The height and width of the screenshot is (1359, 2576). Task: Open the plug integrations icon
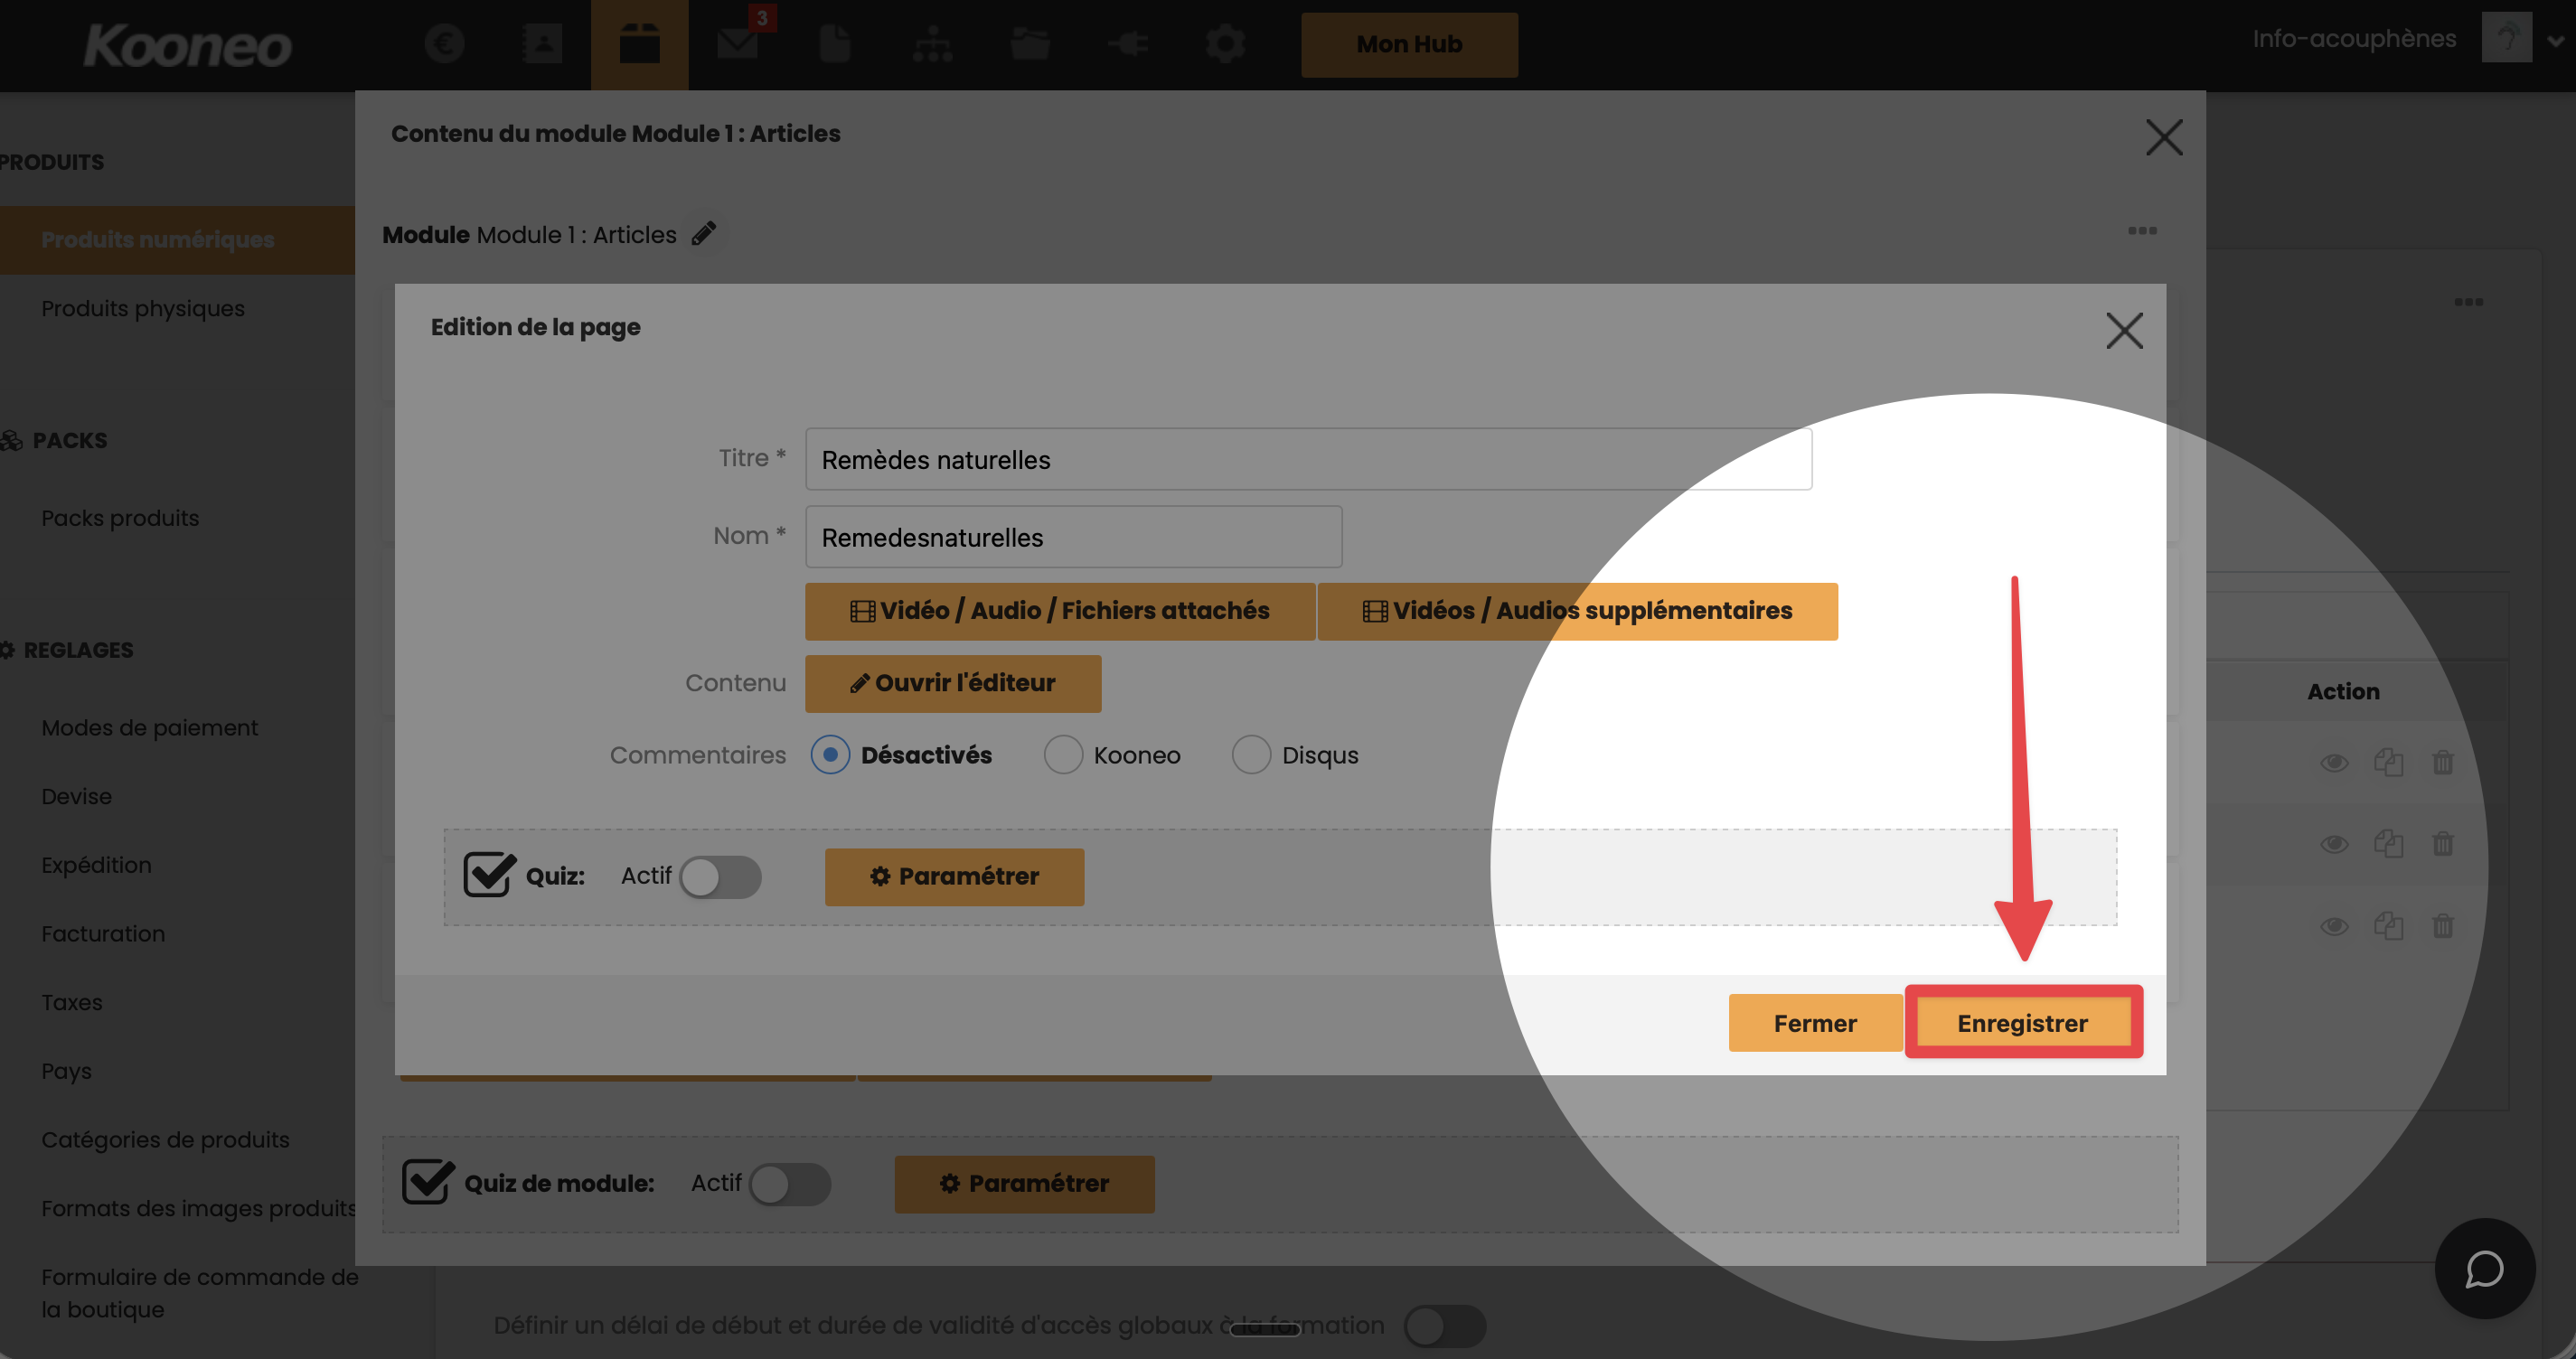(1128, 44)
